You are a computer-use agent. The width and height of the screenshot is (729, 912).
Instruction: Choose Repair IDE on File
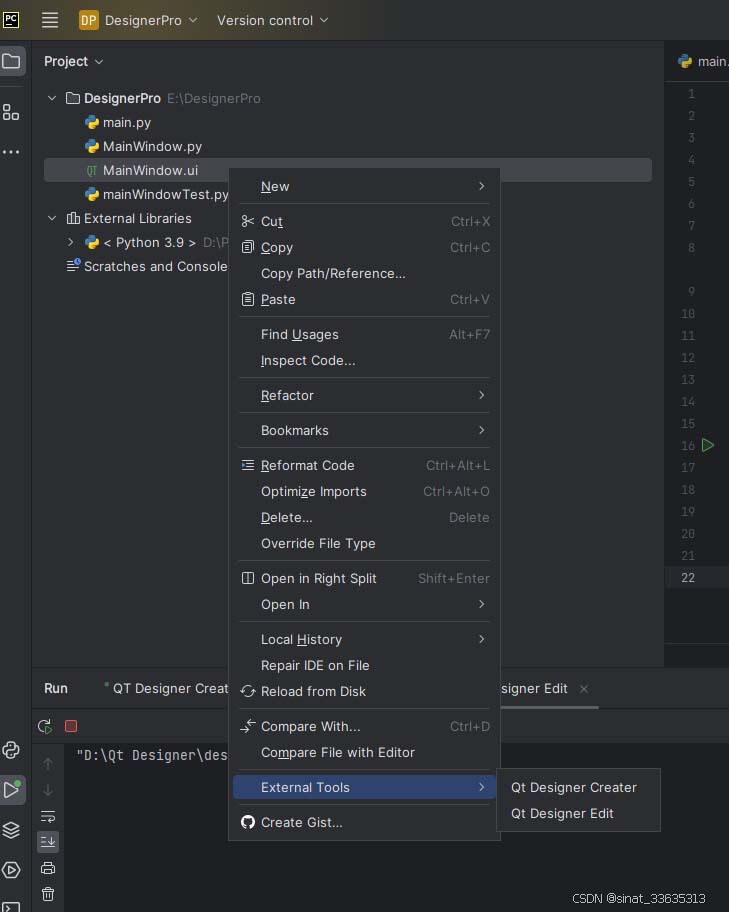coord(364,665)
